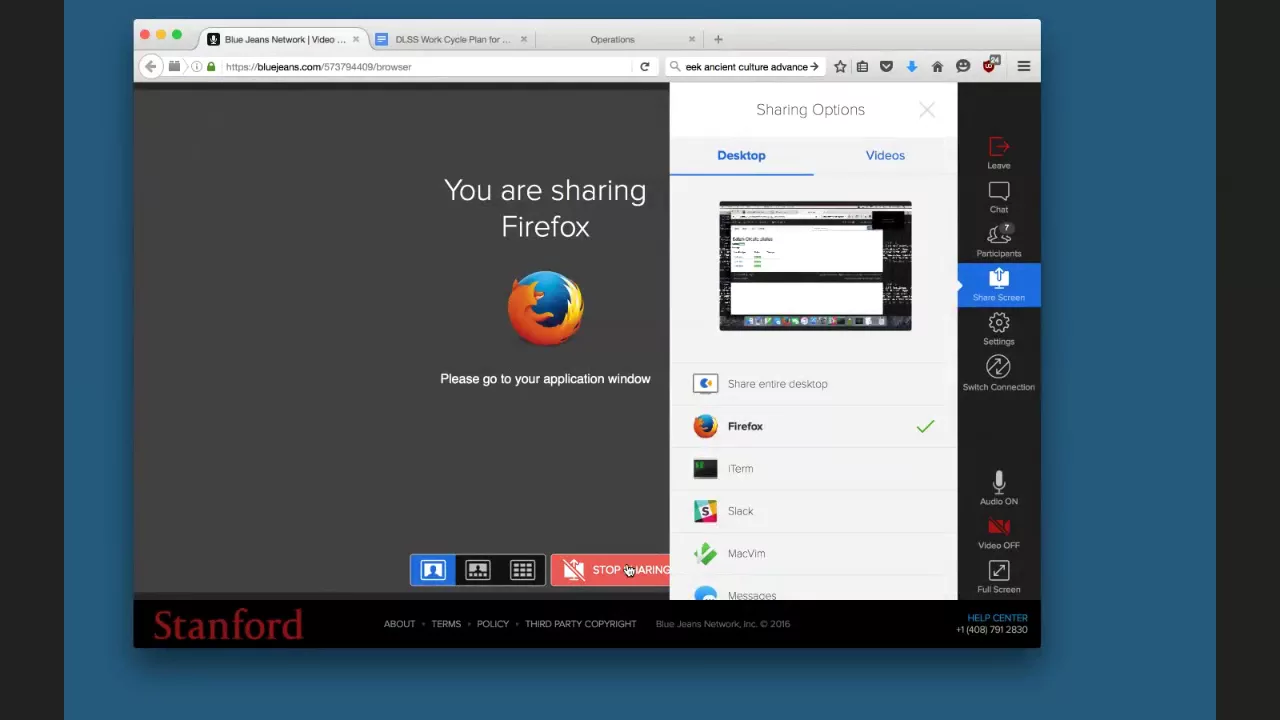
Task: Click the Firefox search box
Action: click(744, 67)
